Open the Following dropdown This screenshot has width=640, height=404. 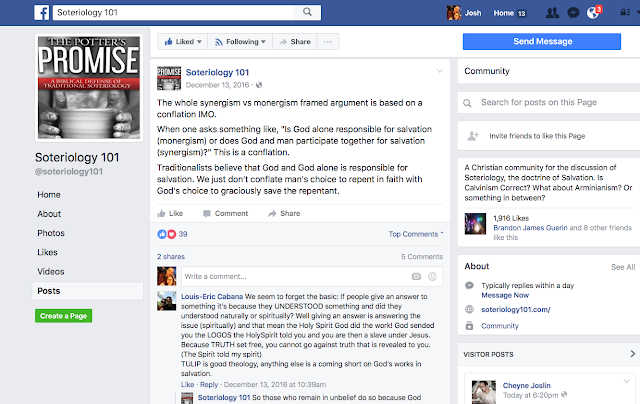(240, 42)
